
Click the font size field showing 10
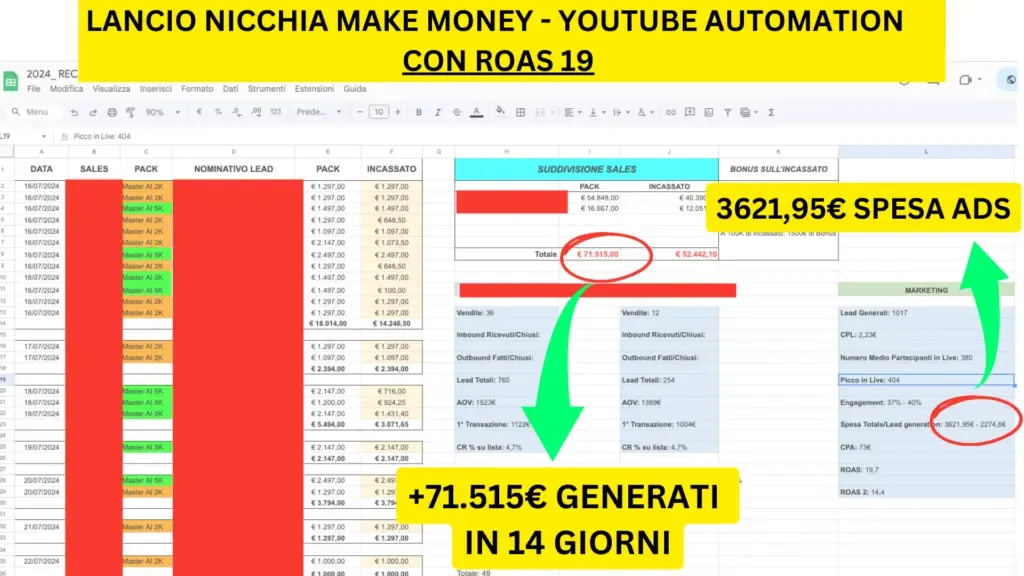click(379, 112)
